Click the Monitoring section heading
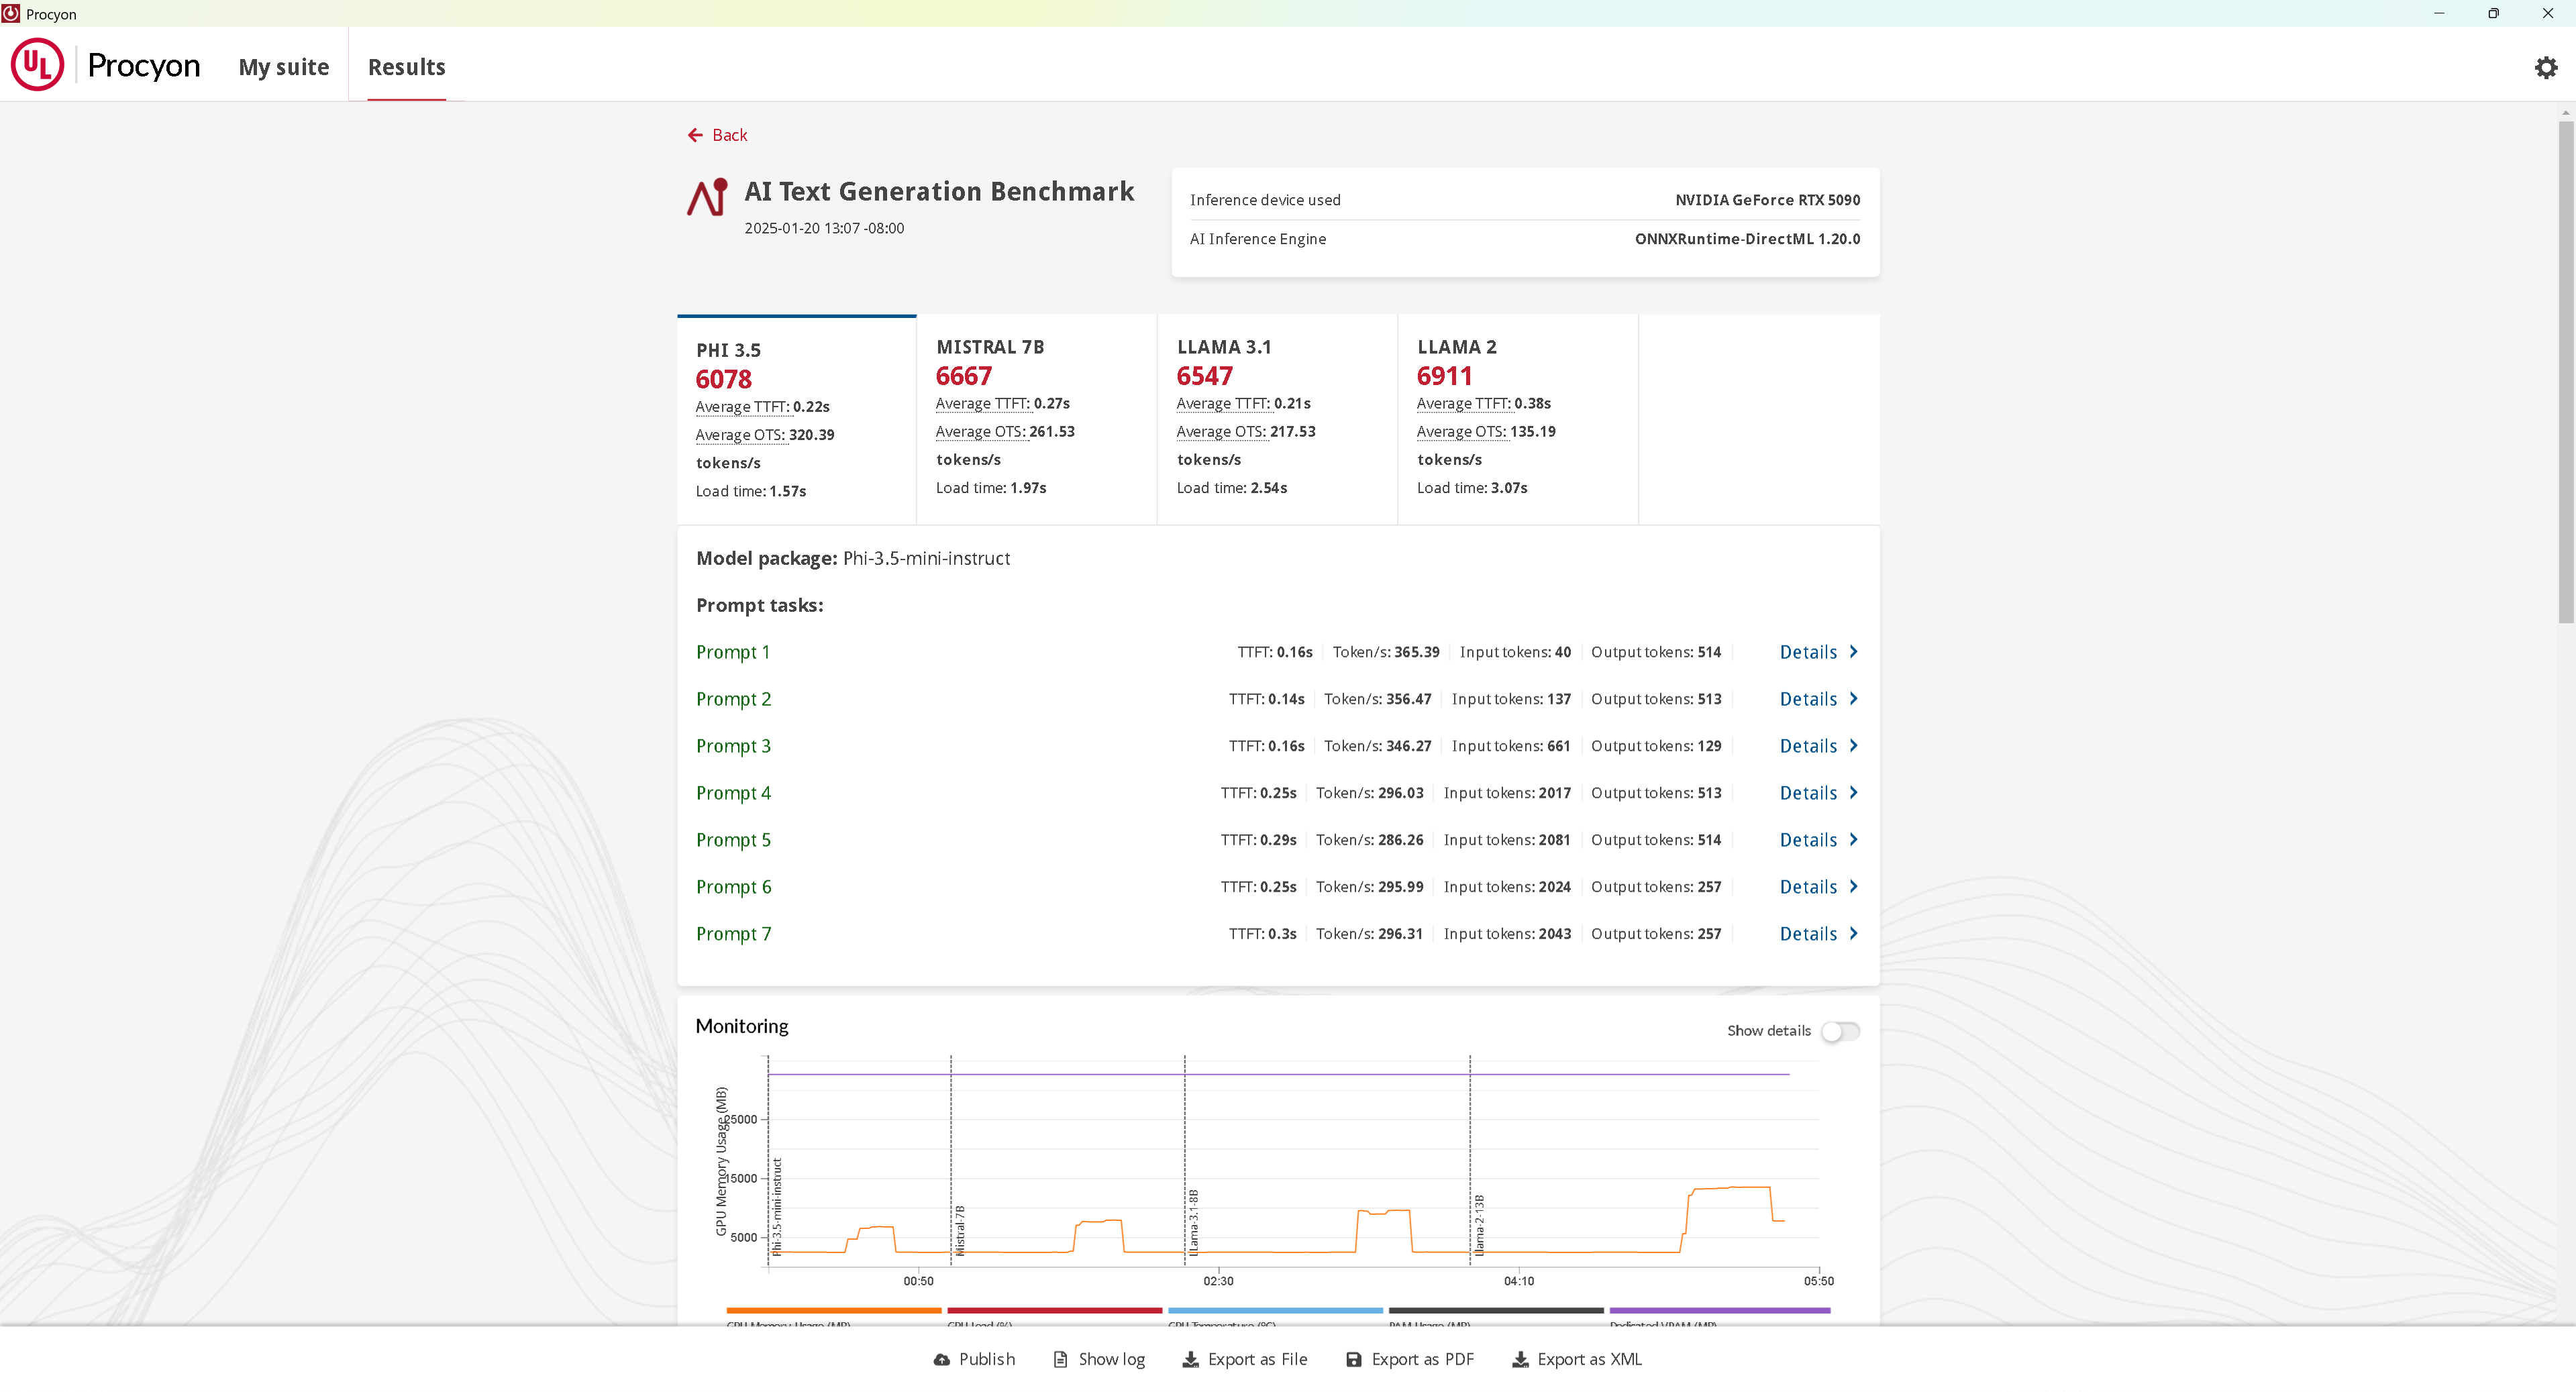This screenshot has height=1392, width=2576. click(x=742, y=1027)
